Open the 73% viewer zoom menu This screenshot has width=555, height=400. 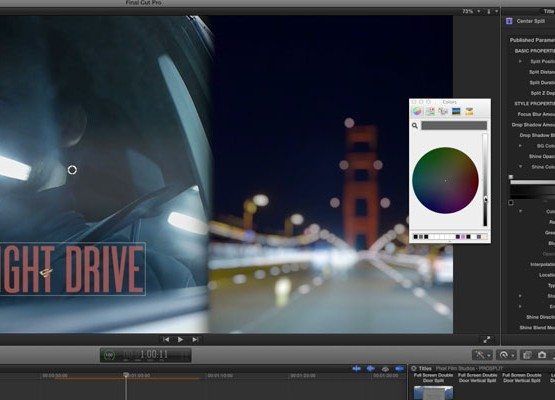point(471,11)
